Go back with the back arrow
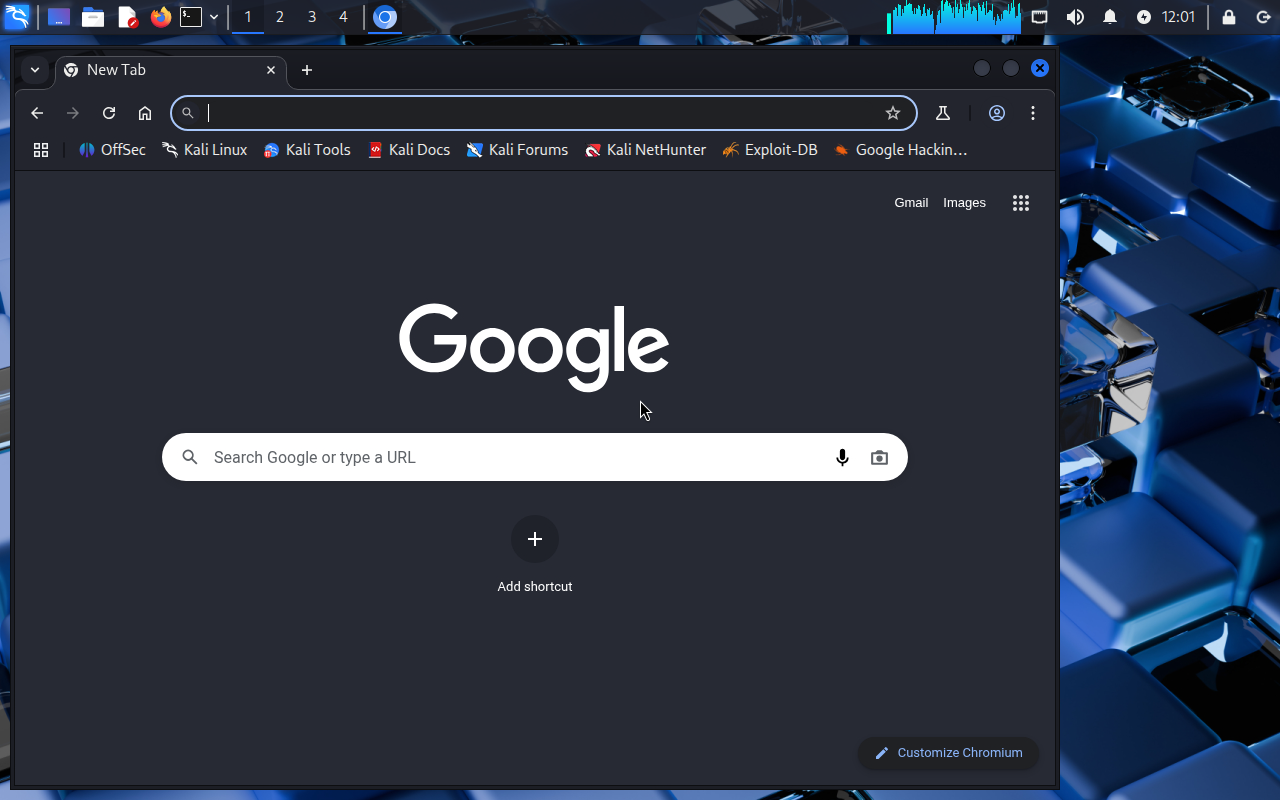1280x800 pixels. (37, 113)
